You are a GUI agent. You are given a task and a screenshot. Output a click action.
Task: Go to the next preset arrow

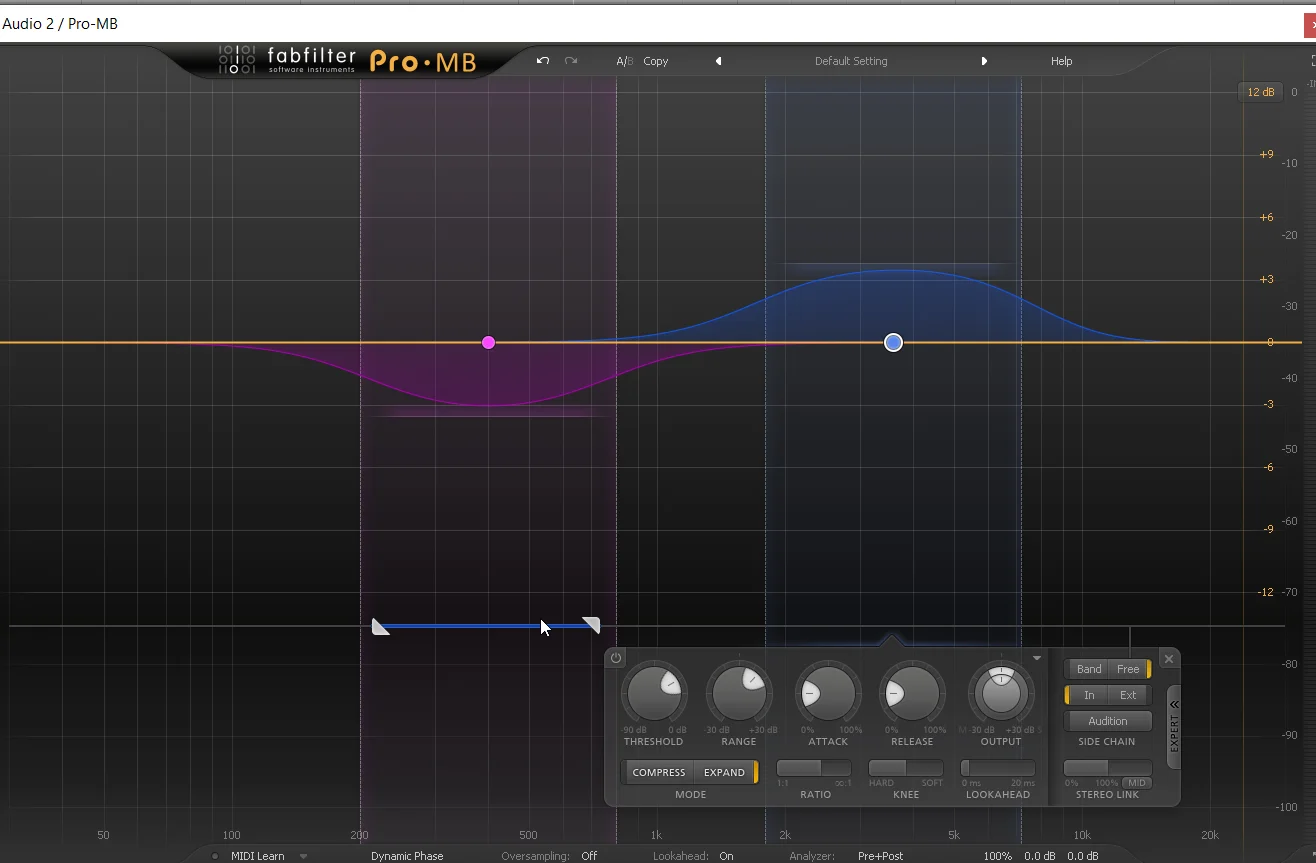click(984, 61)
